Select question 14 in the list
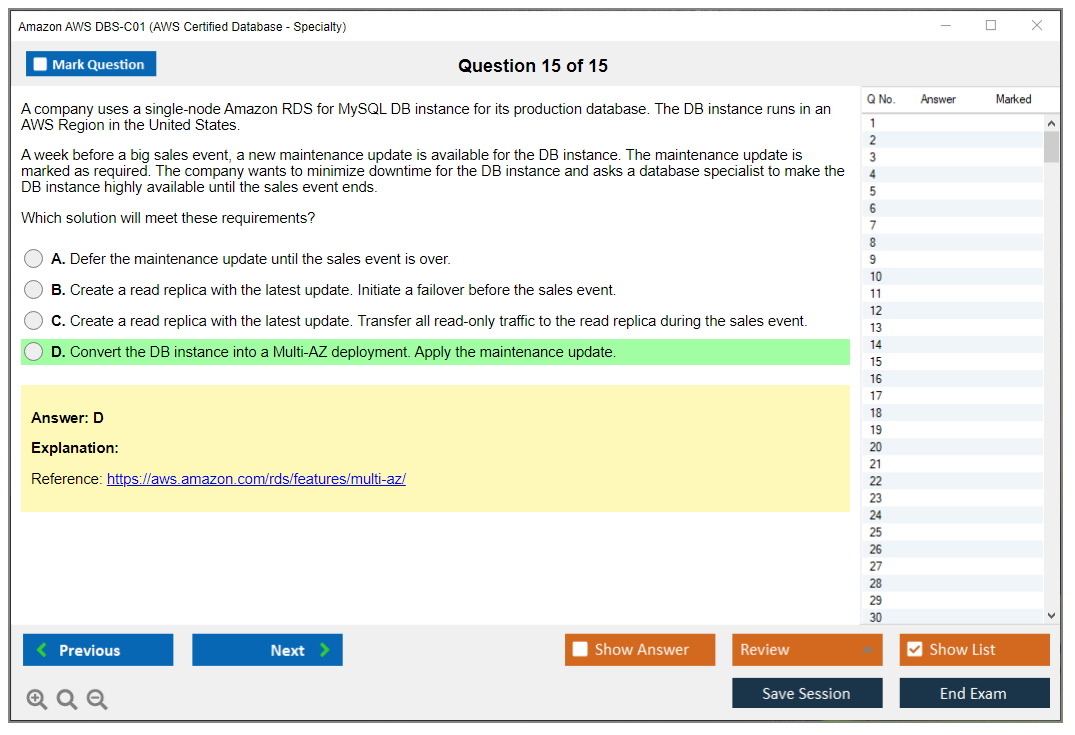This screenshot has height=735, width=1075. pos(876,344)
